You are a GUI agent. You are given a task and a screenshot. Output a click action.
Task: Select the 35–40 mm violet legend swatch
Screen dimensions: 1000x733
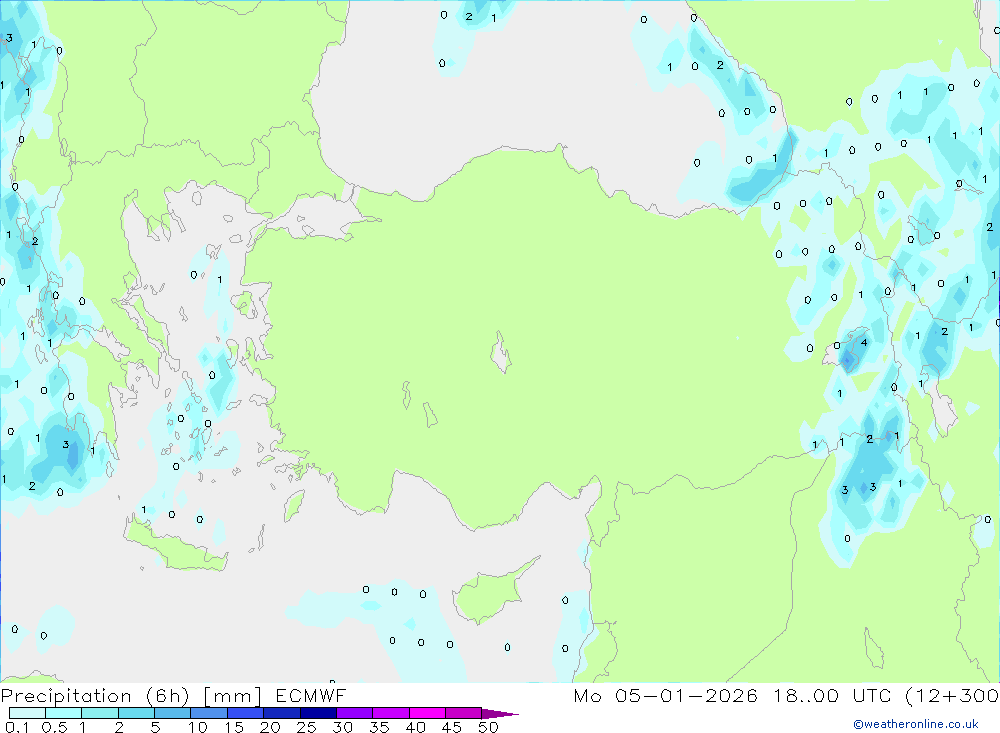(x=391, y=713)
